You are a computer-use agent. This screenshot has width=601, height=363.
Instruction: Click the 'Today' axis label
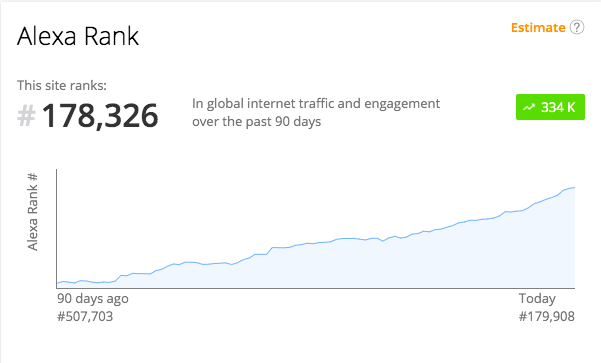click(537, 299)
